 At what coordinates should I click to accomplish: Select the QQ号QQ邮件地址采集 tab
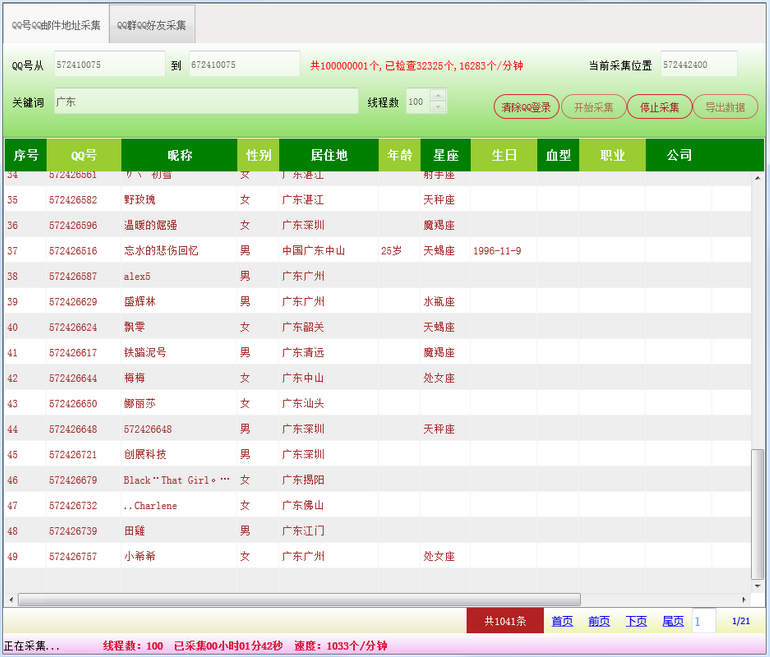(x=56, y=24)
